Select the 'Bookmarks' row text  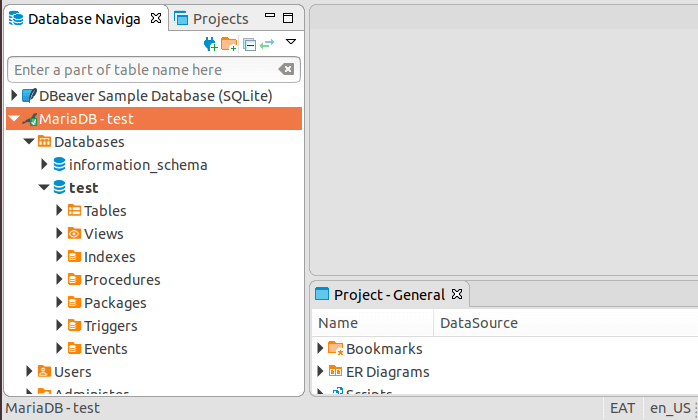384,349
